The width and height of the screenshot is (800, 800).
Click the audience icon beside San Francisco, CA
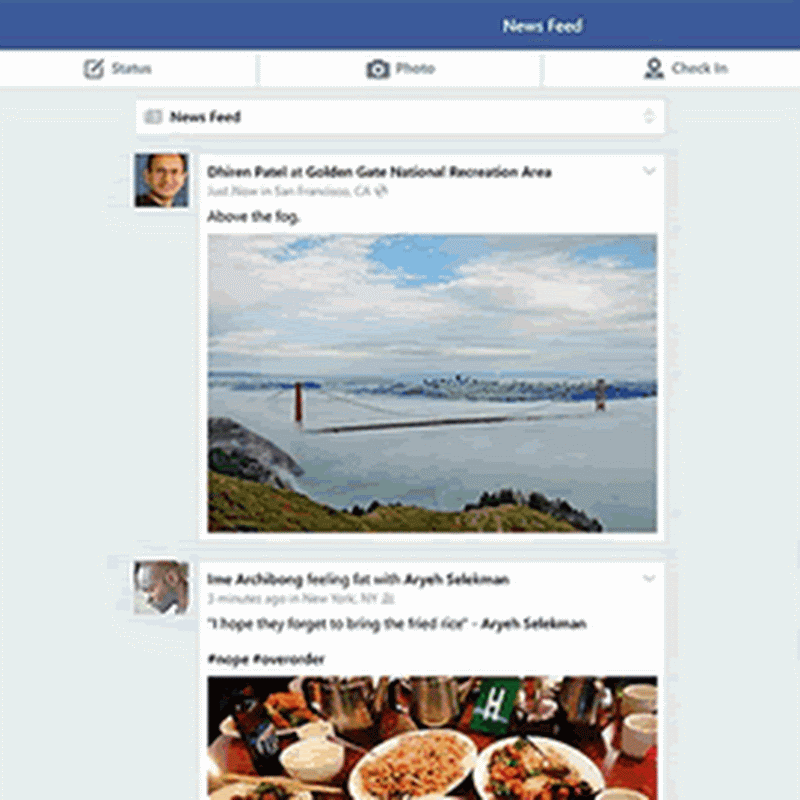click(381, 191)
